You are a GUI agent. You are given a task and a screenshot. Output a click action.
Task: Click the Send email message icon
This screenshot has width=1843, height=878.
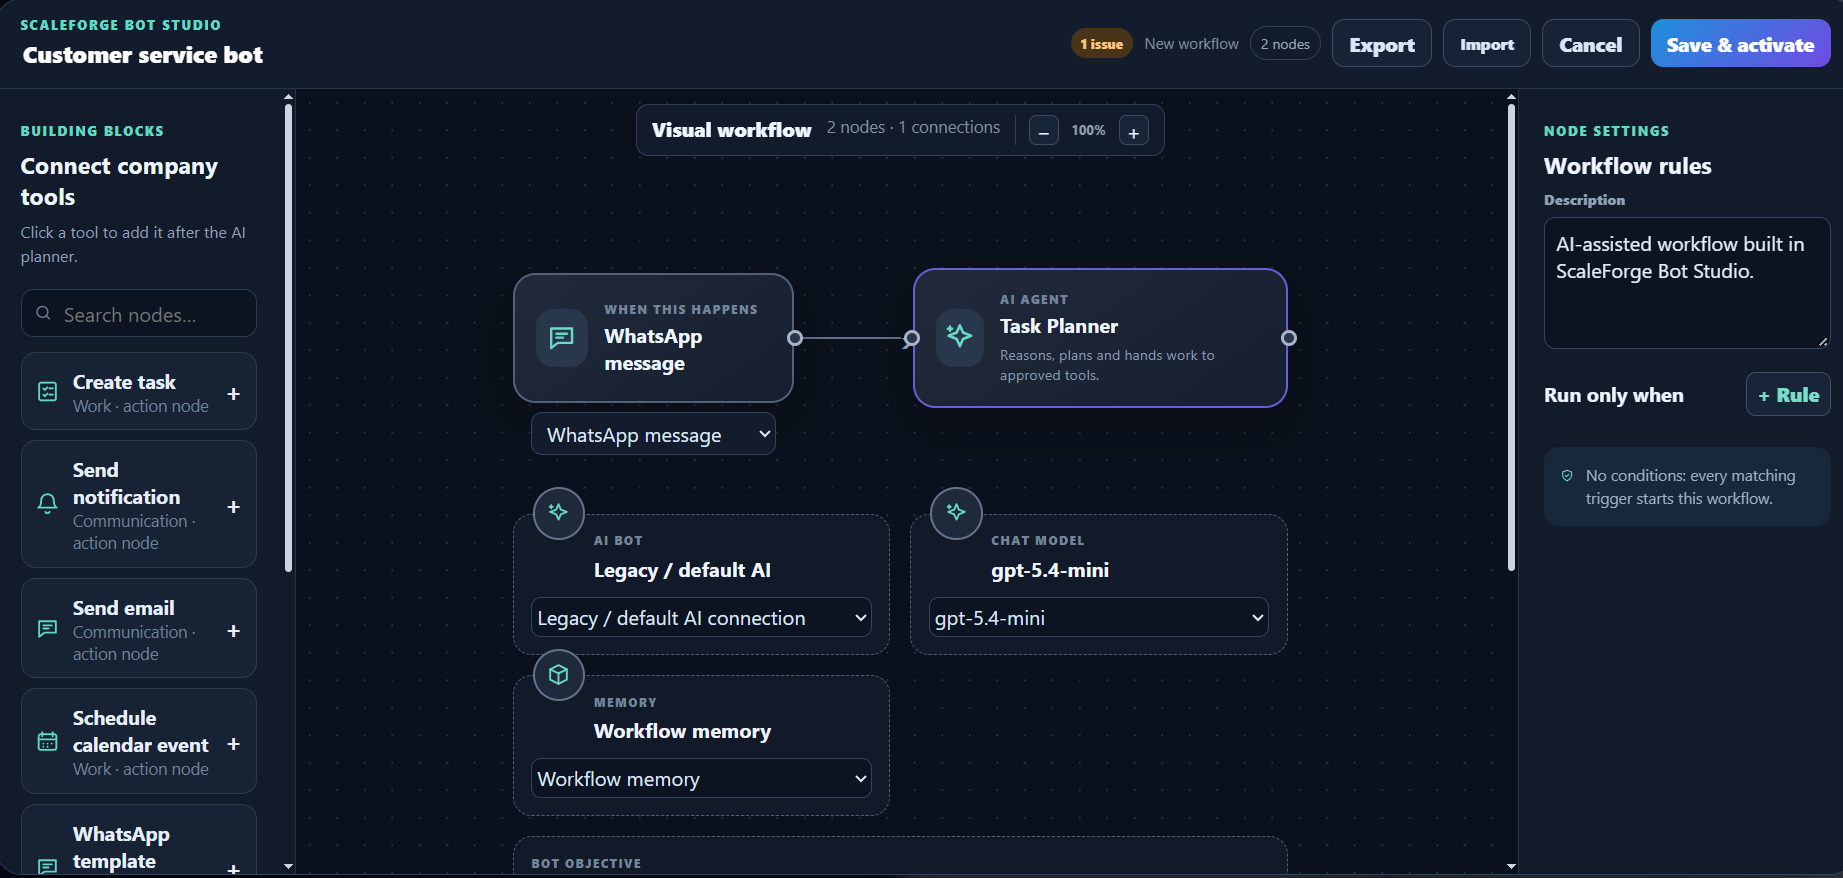pyautogui.click(x=47, y=628)
